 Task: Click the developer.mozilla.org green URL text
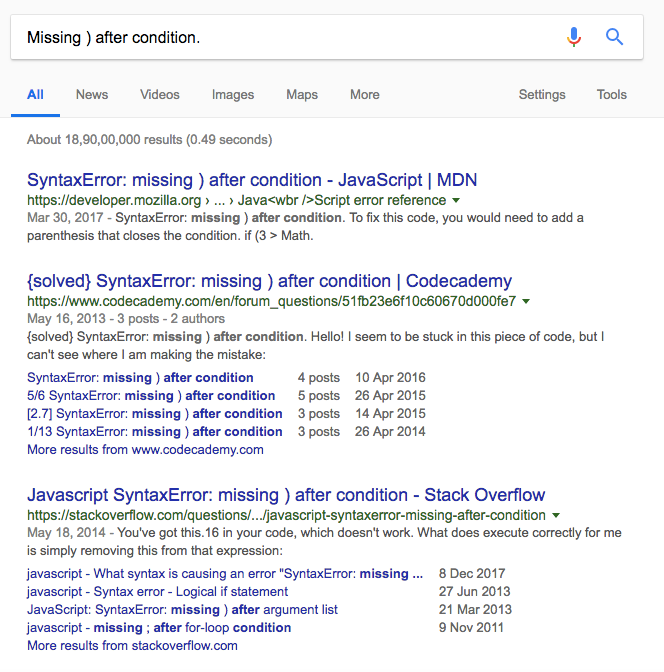[x=237, y=200]
